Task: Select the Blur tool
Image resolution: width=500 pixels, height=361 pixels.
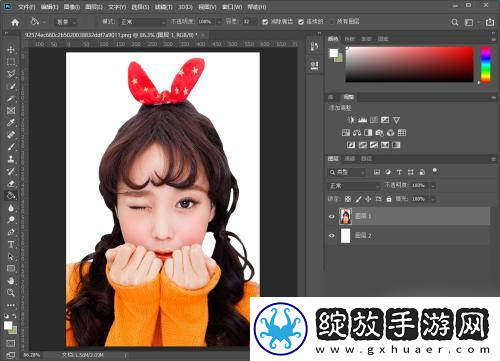Action: point(11,208)
